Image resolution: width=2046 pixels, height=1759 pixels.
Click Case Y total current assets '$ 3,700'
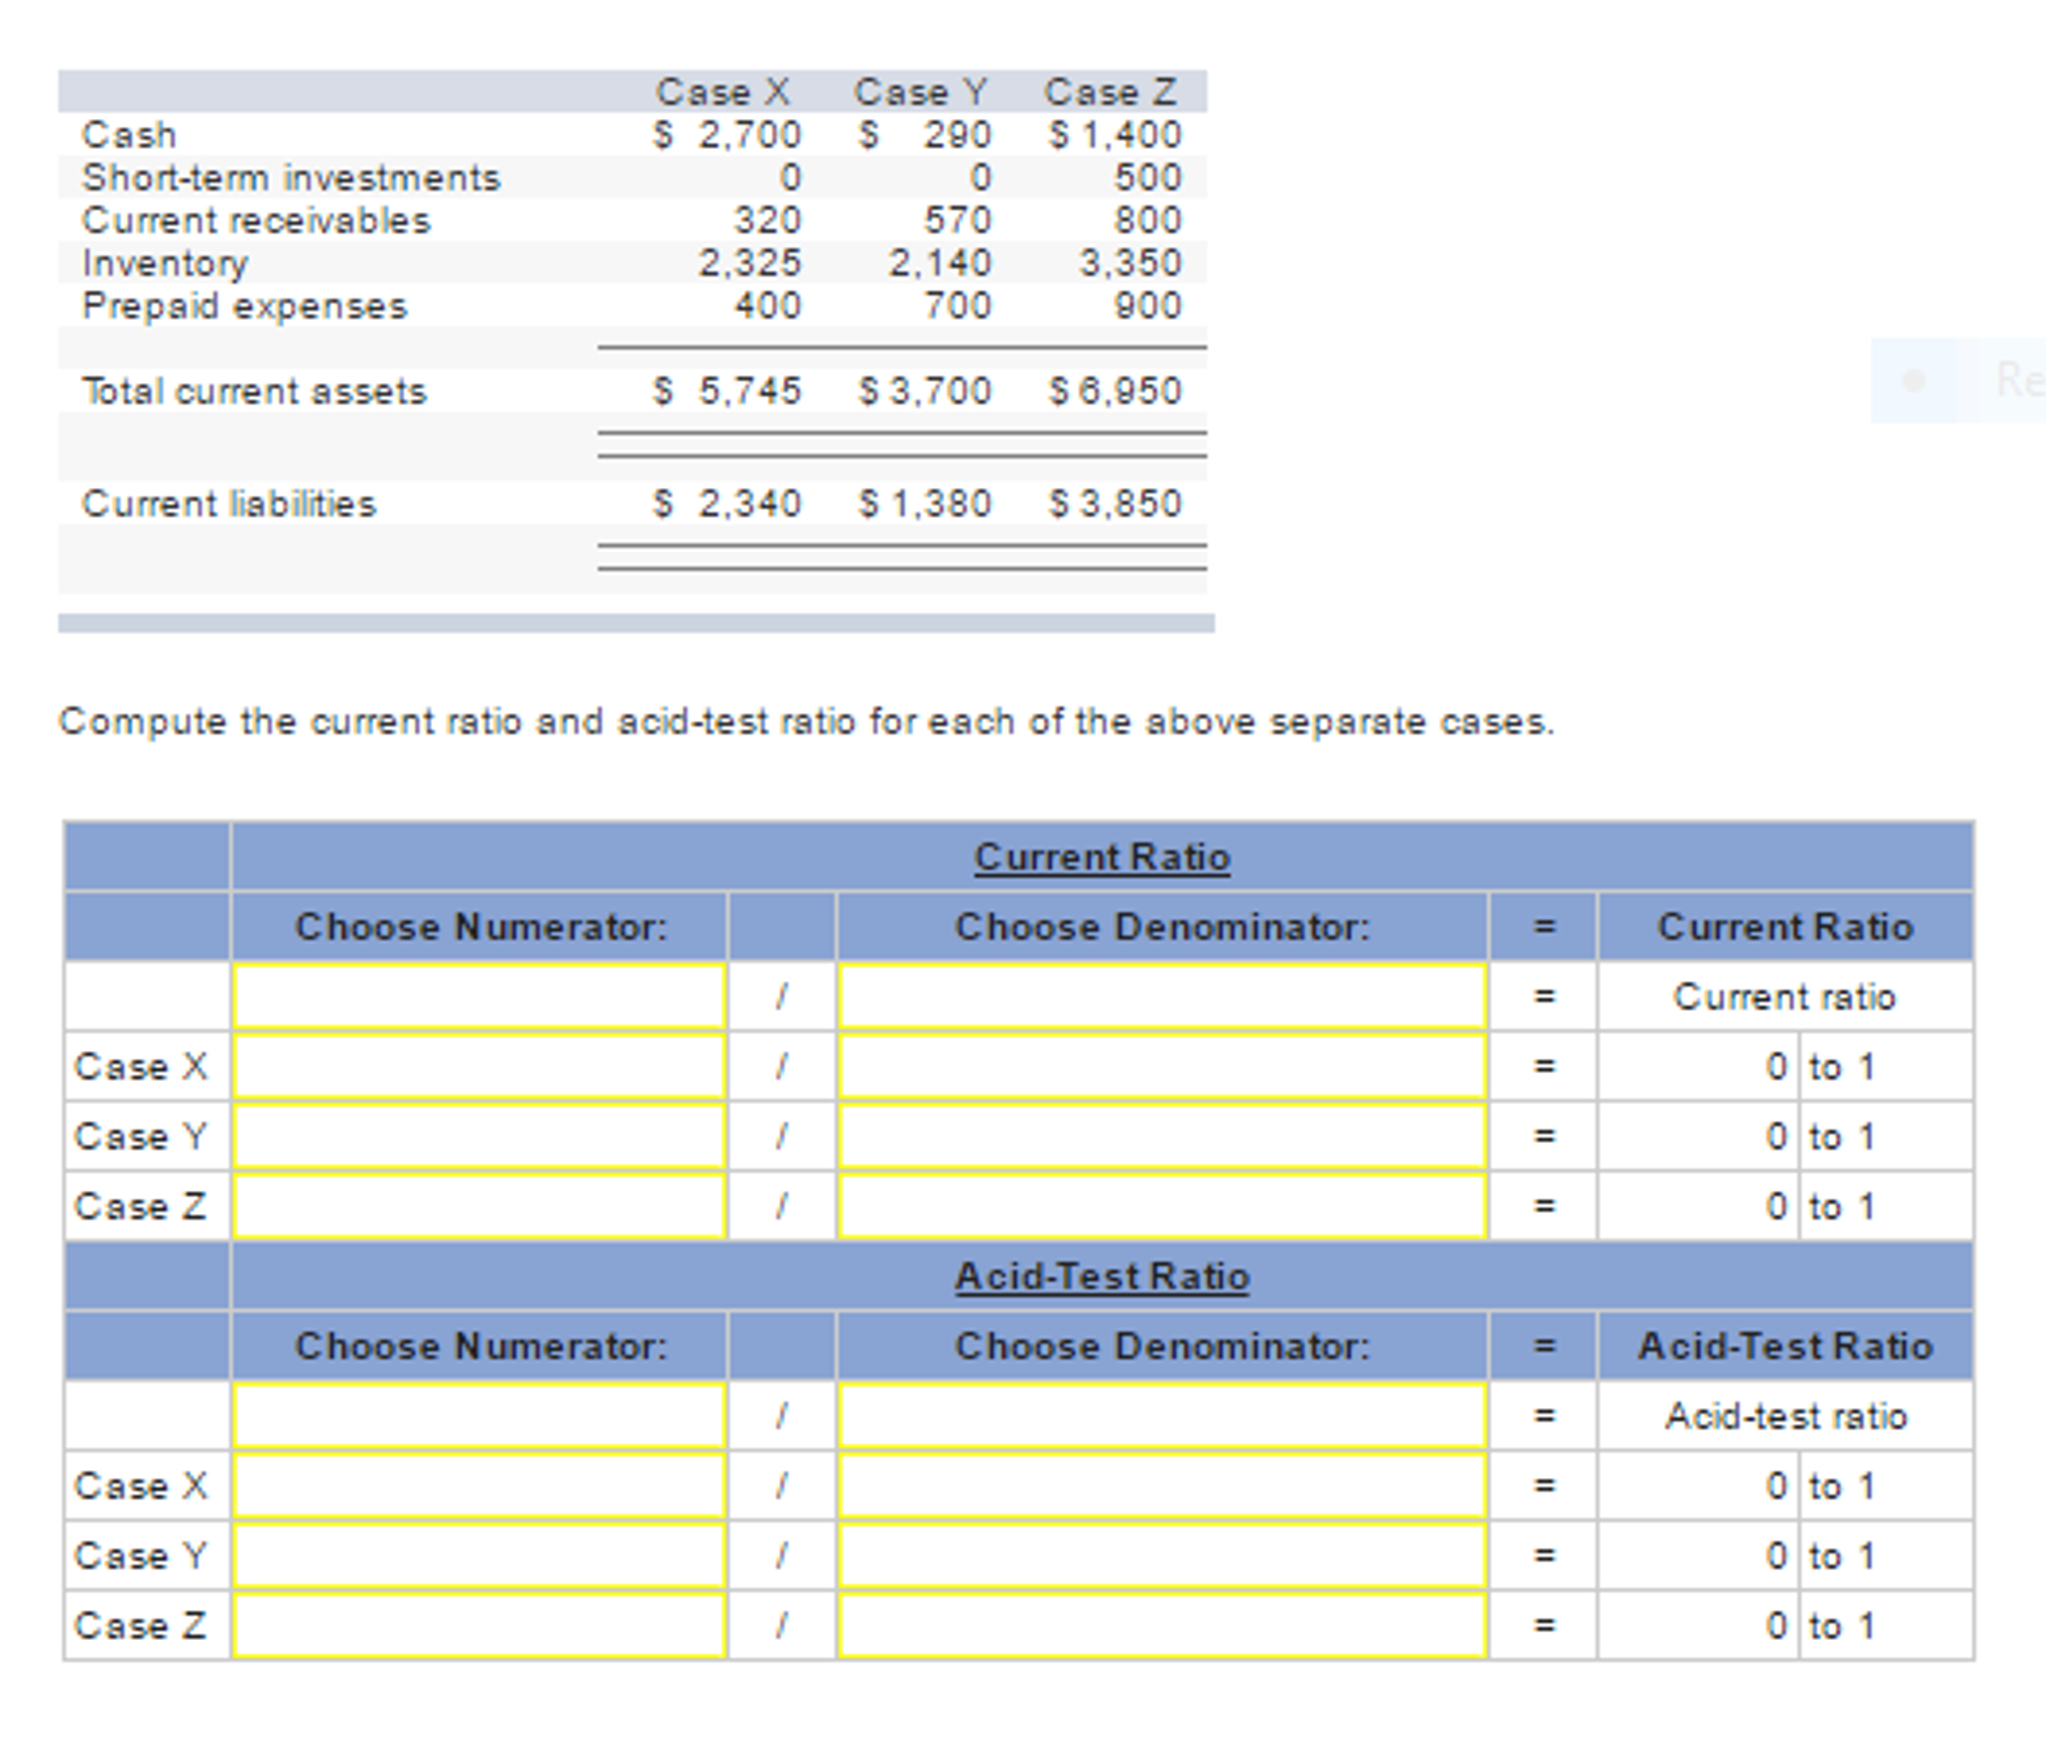[x=925, y=391]
